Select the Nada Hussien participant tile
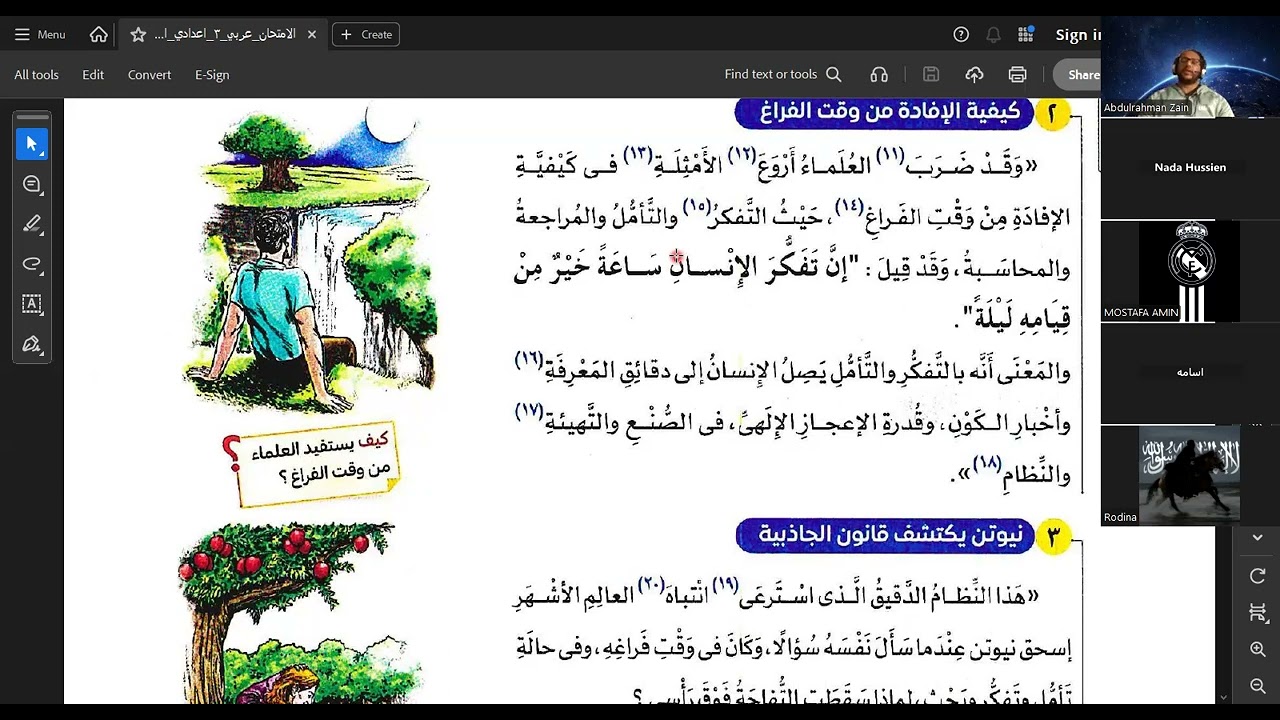The width and height of the screenshot is (1280, 720). (1190, 167)
